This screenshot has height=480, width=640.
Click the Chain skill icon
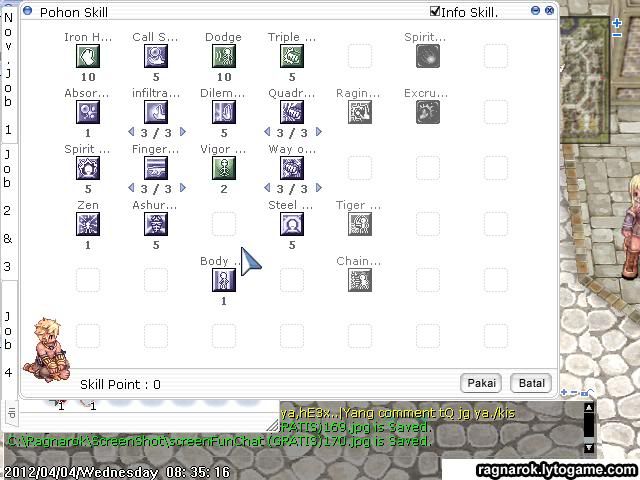point(360,280)
